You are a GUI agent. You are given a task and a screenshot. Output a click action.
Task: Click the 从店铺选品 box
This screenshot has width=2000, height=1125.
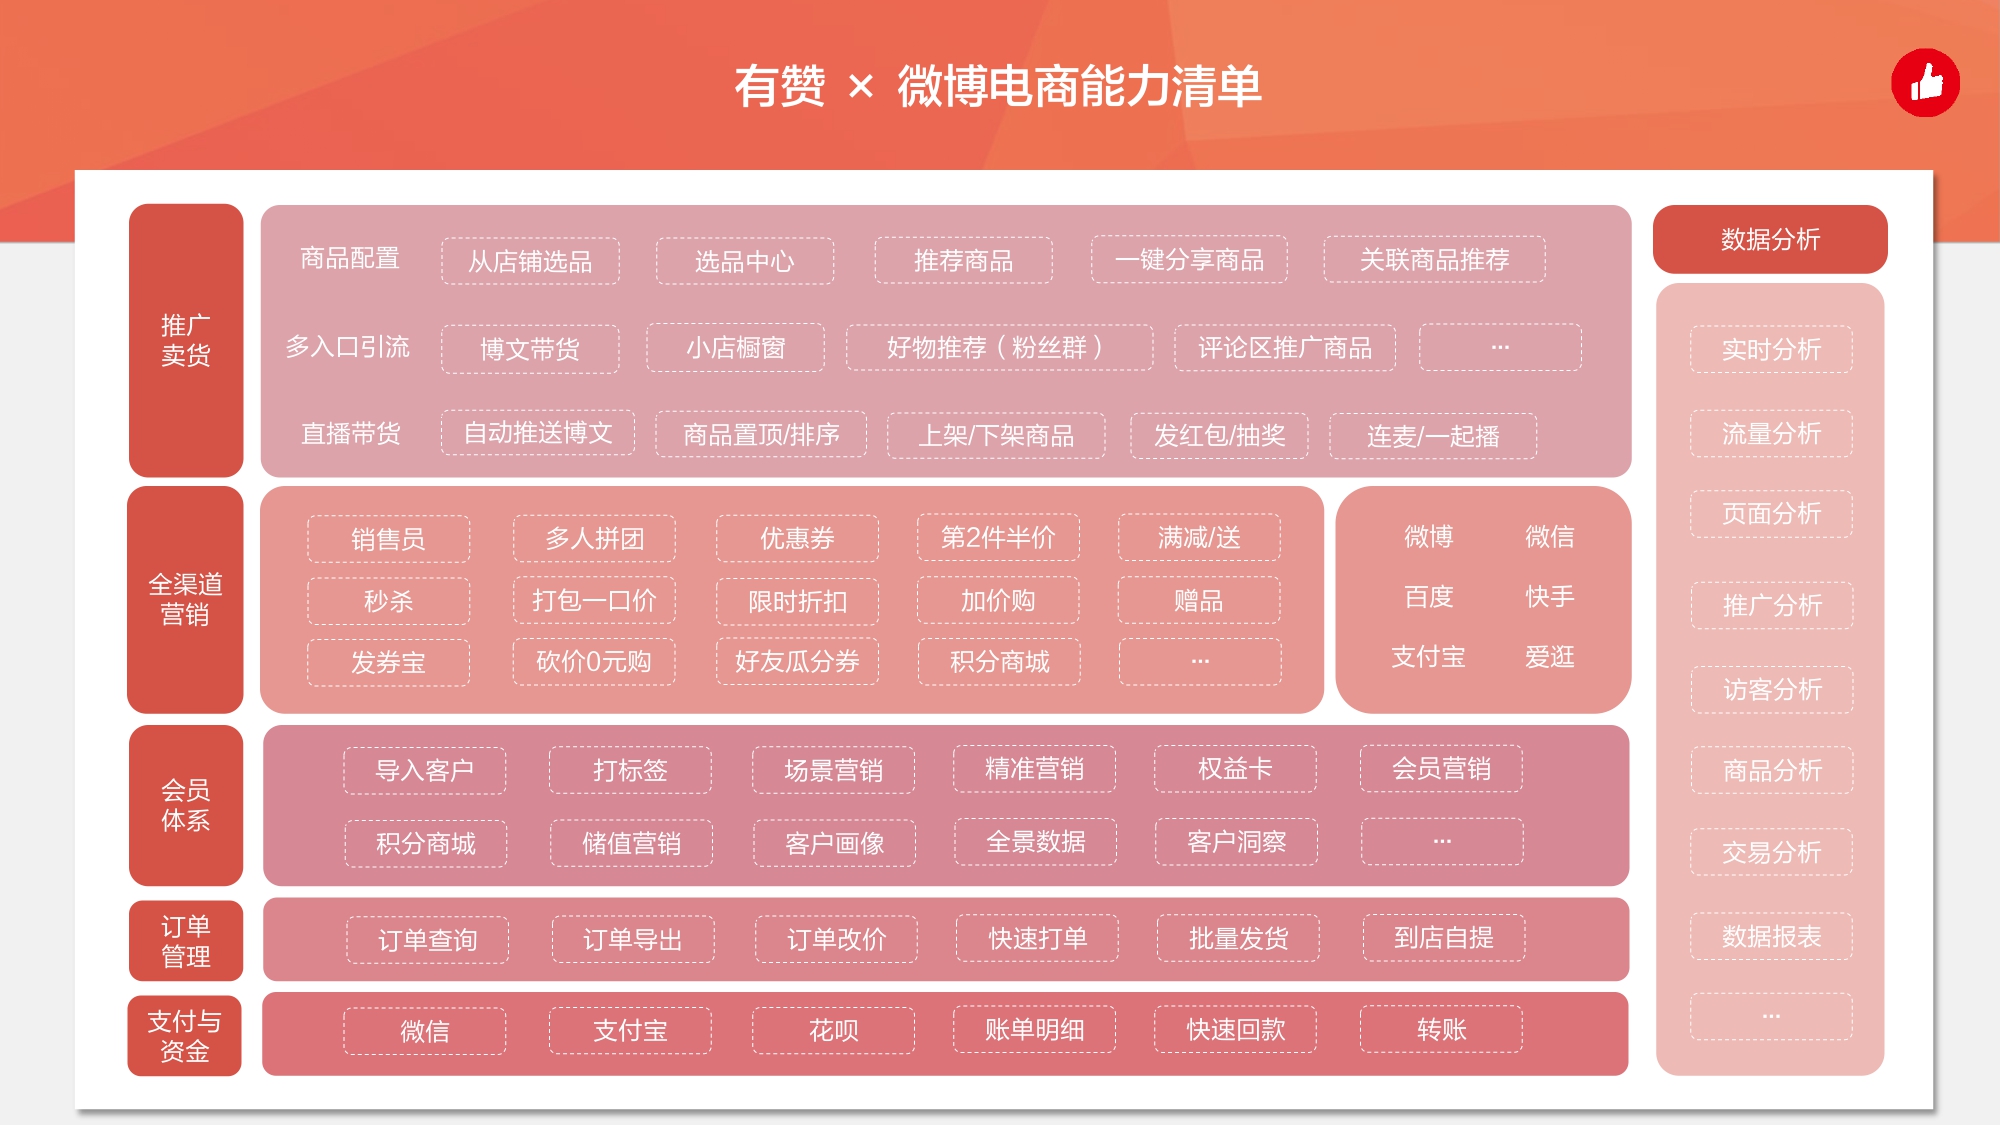(x=530, y=261)
